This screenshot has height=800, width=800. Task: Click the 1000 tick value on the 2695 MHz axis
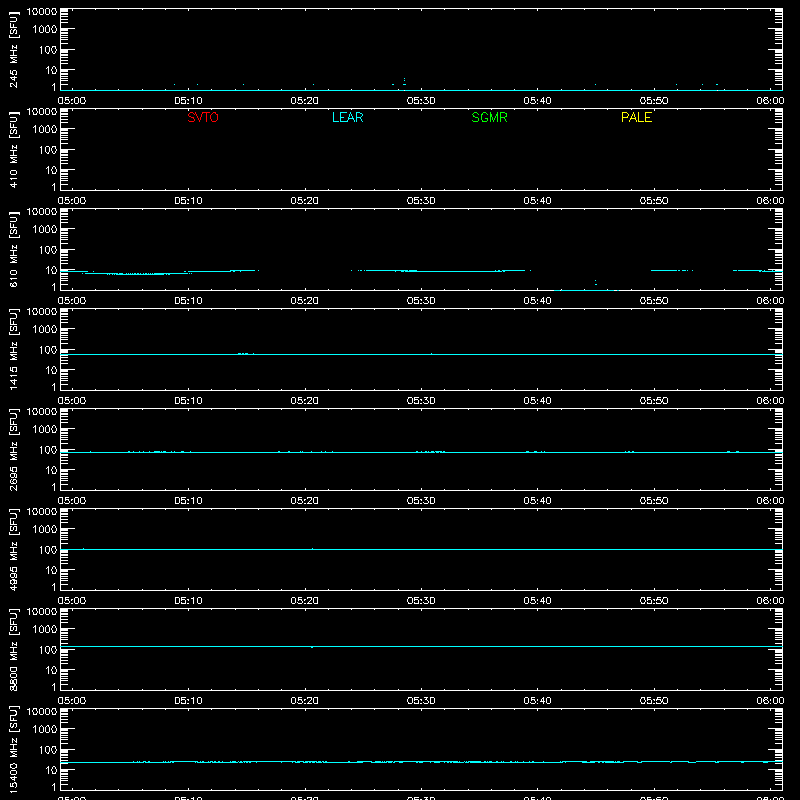click(45, 430)
